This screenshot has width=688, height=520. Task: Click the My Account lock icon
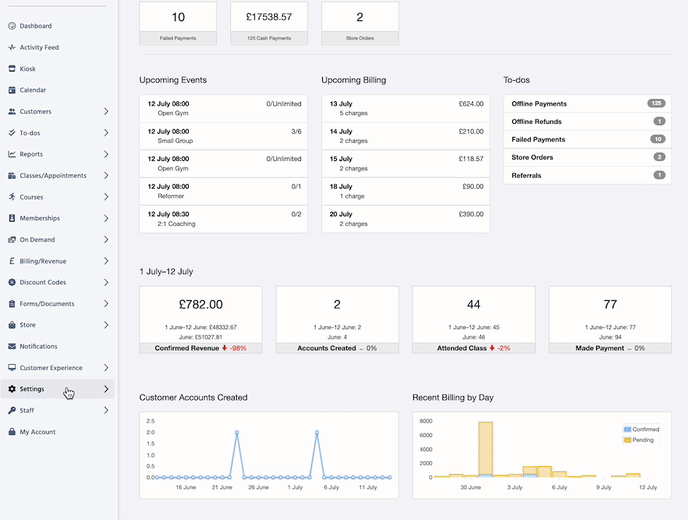pyautogui.click(x=12, y=432)
